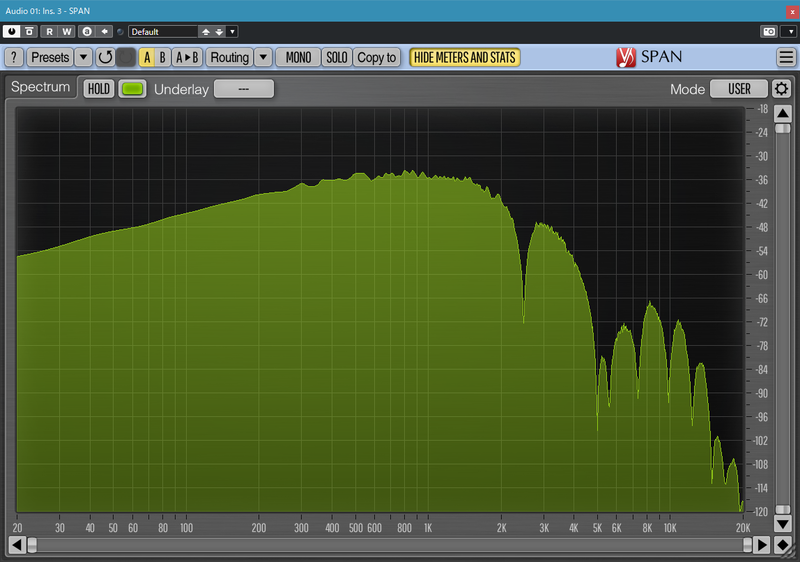Viewport: 800px width, 562px height.
Task: Open the Routing settings
Action: click(230, 57)
